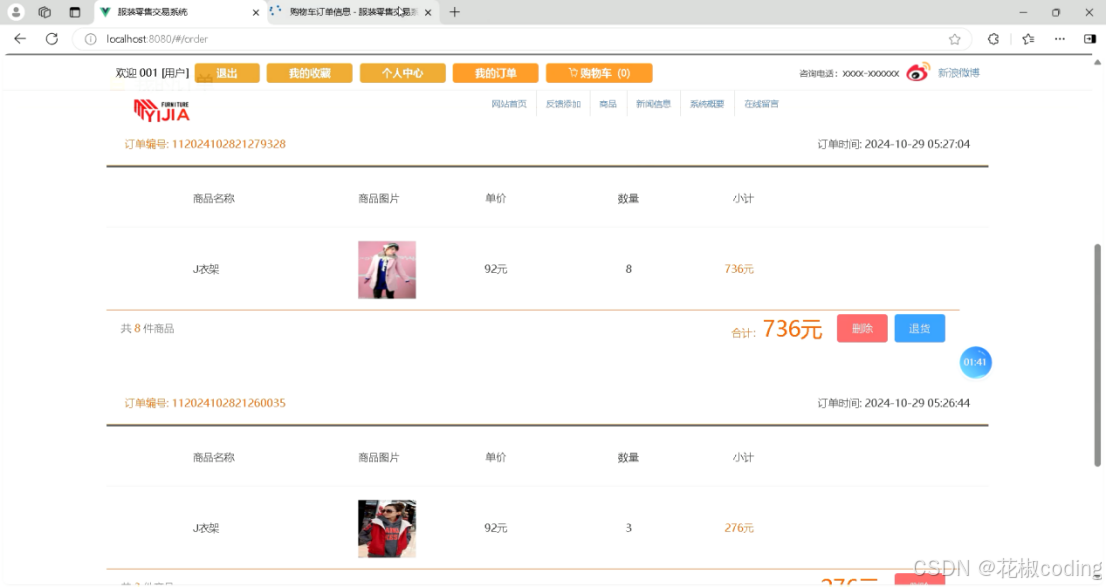Screen dimensions: 1106x588
Task: Click order time 2024-10-29 05:26:44
Action: pos(917,403)
